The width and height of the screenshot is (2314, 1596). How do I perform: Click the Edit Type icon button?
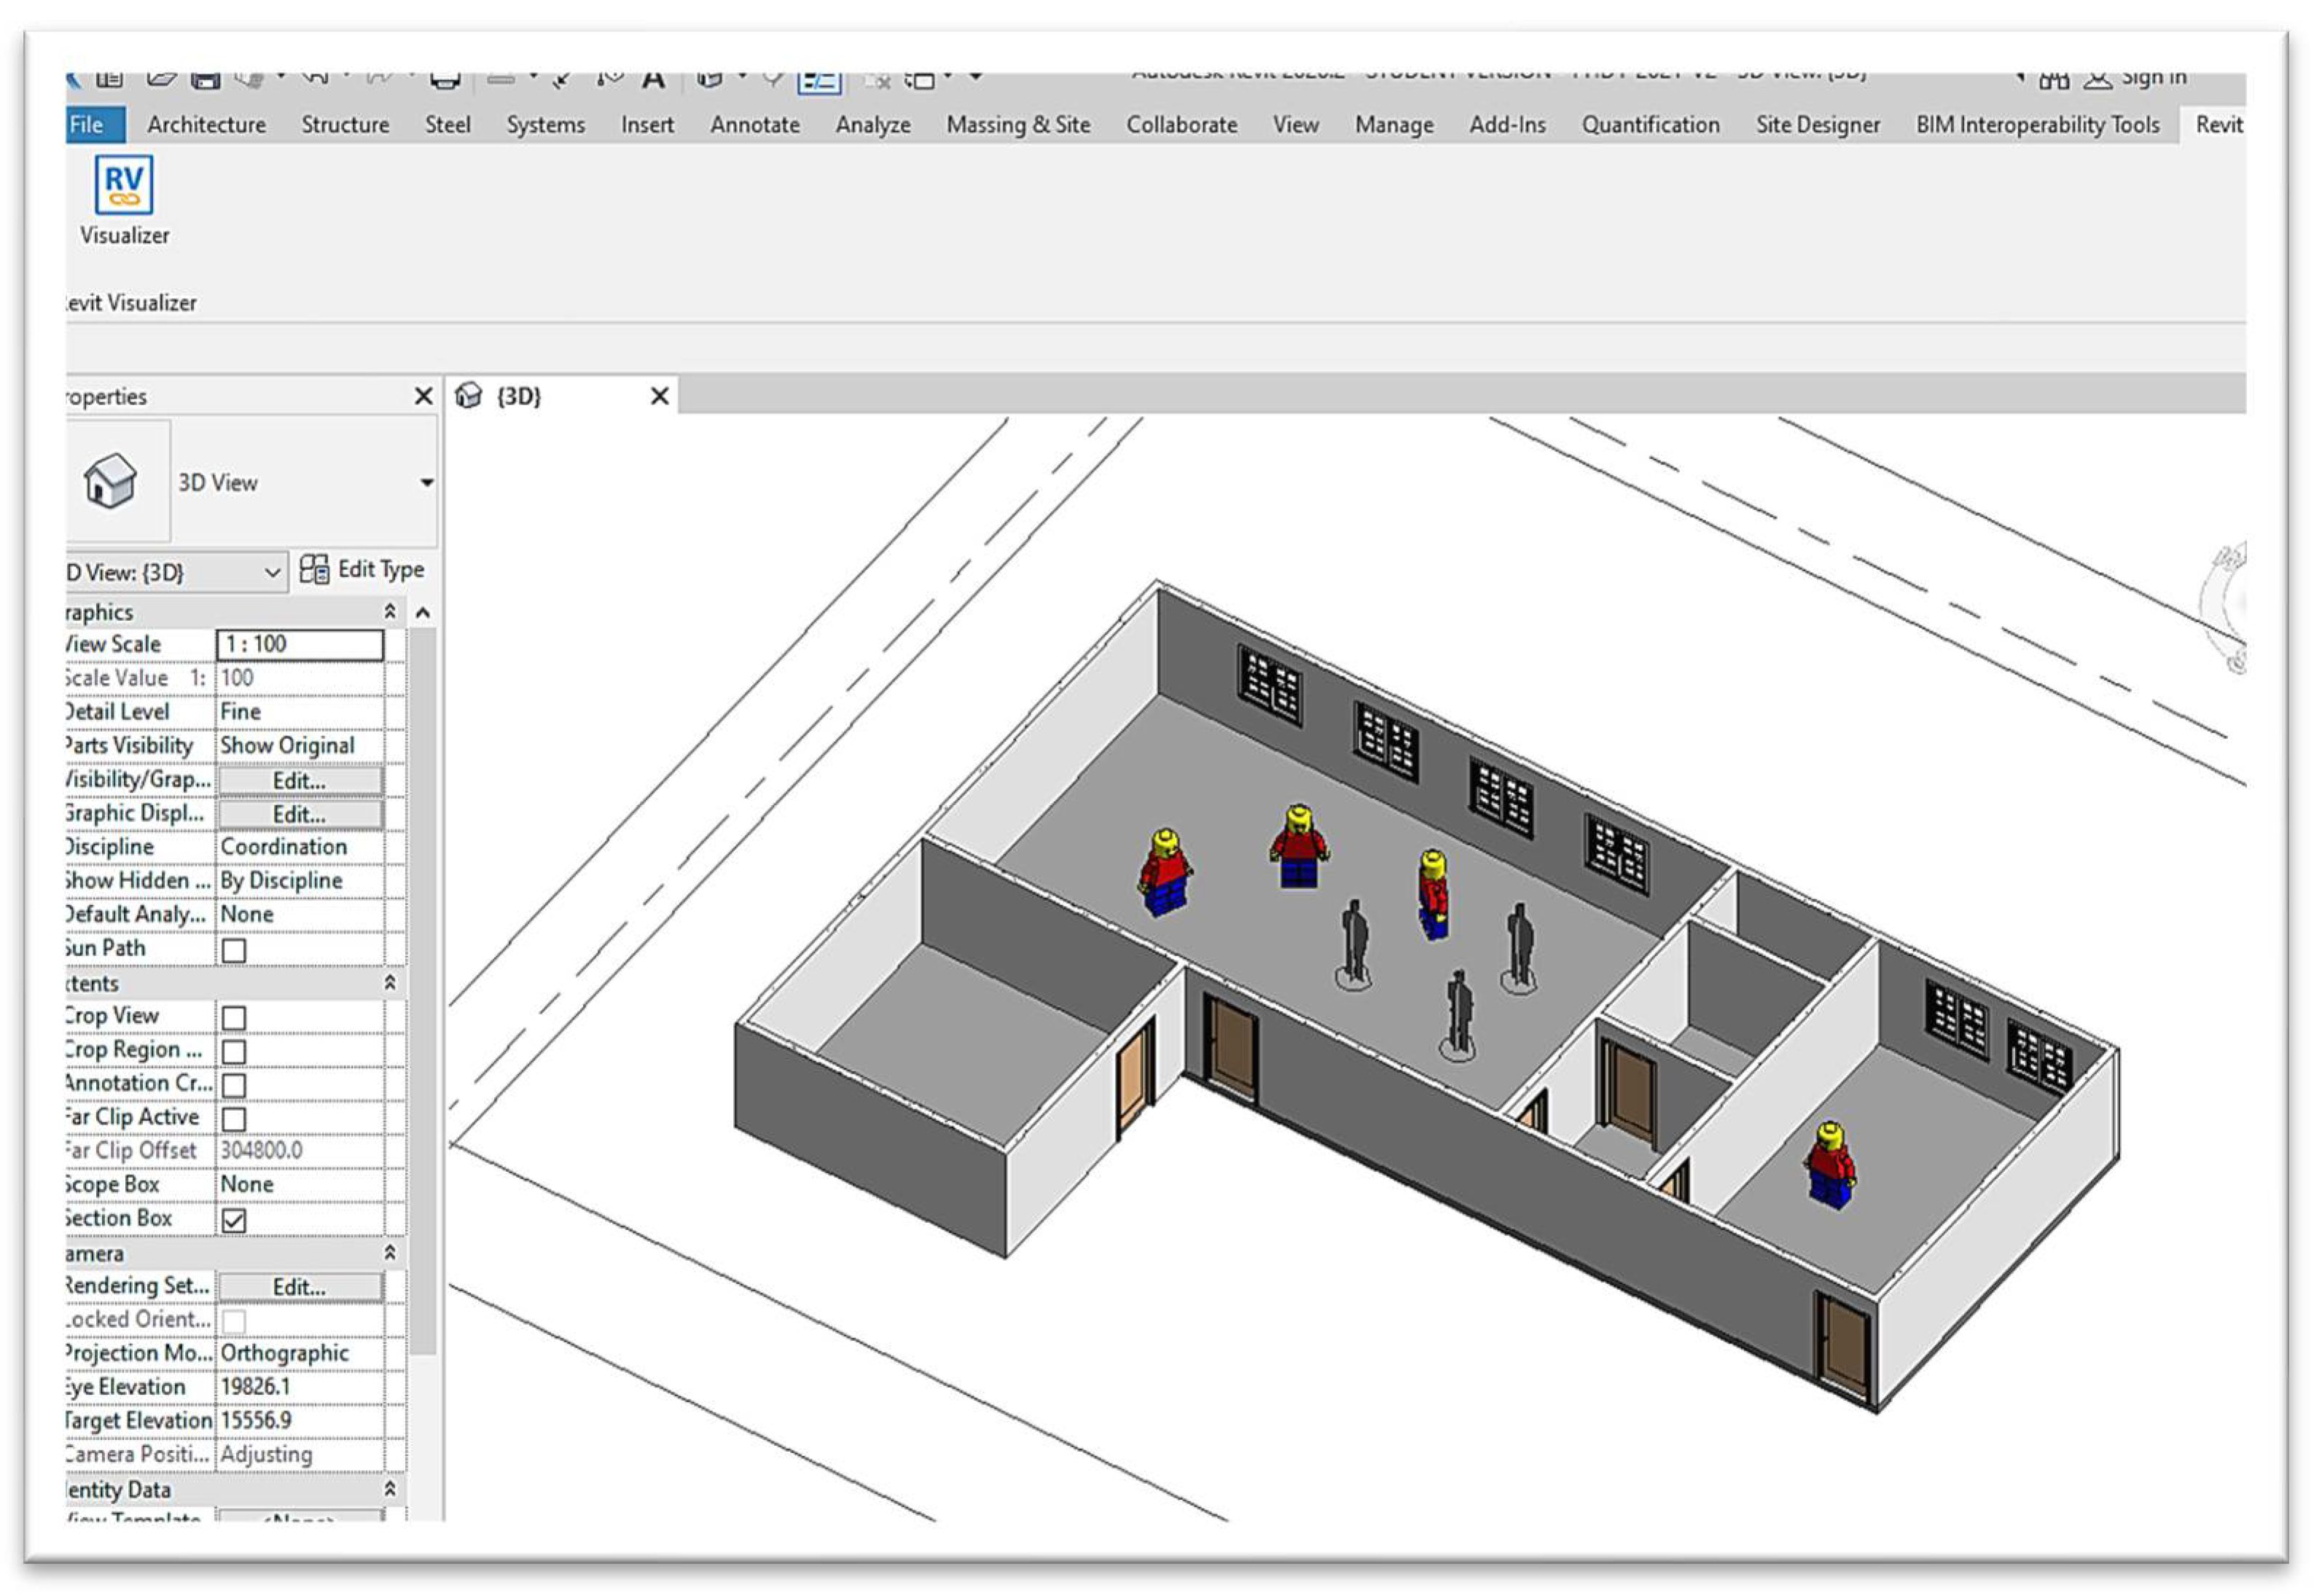[363, 570]
